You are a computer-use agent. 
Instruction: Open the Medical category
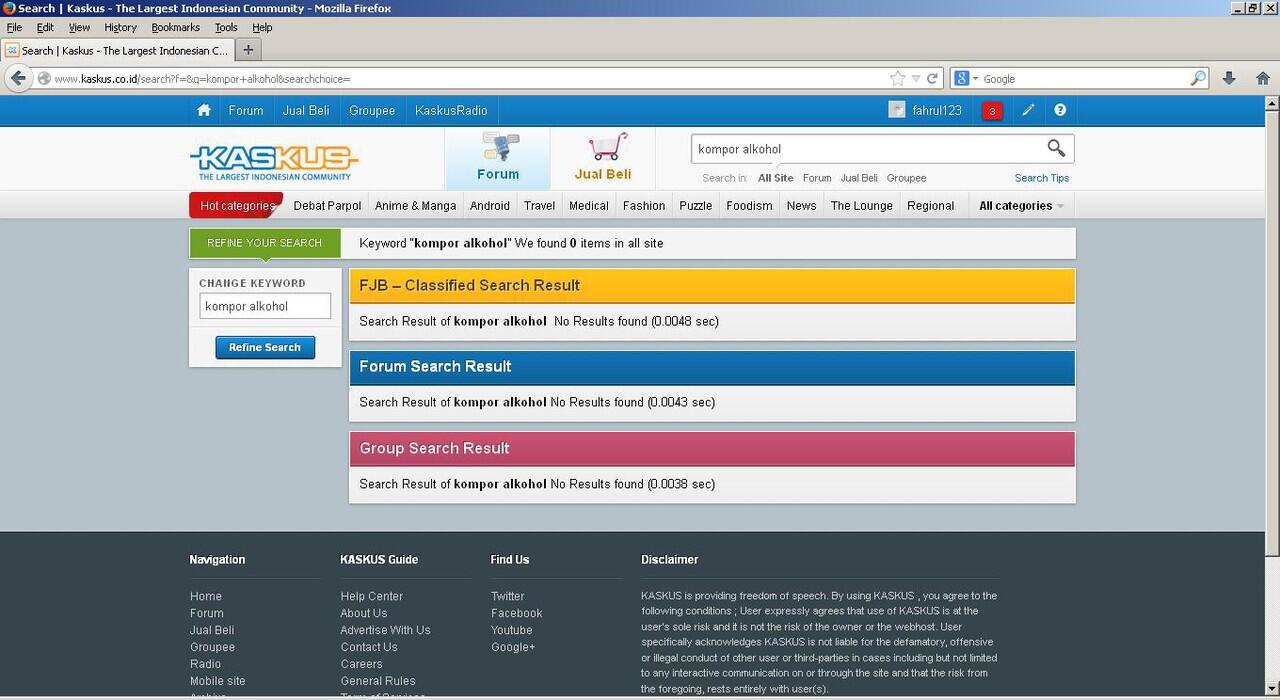click(589, 206)
